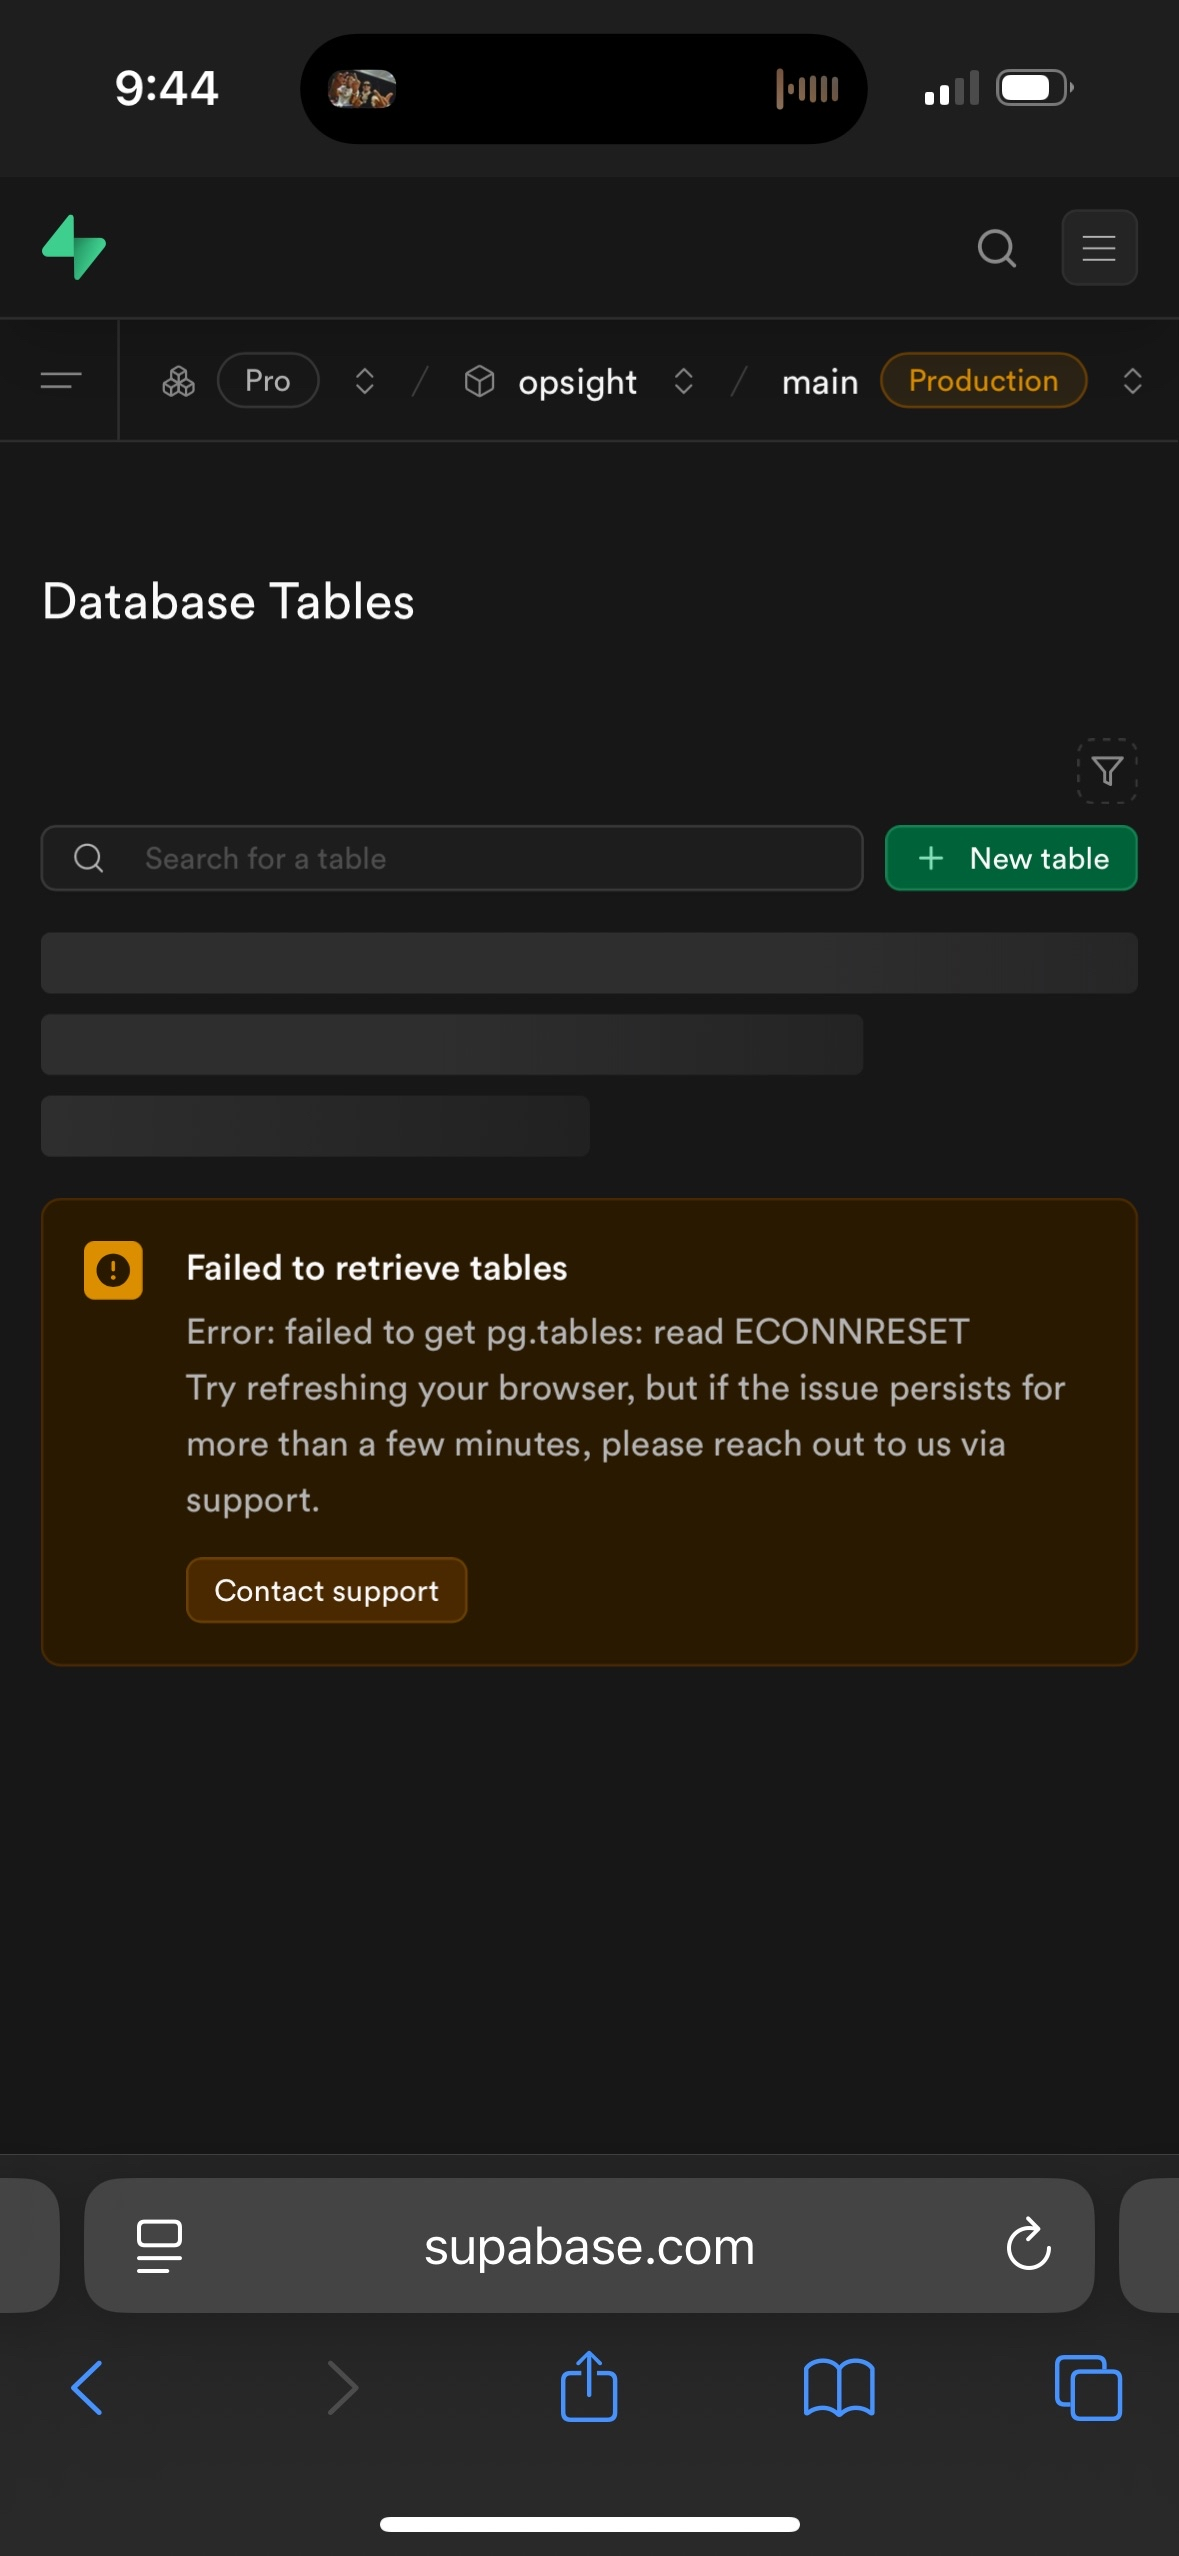Reload the page with Safari refresh icon

pos(1028,2246)
